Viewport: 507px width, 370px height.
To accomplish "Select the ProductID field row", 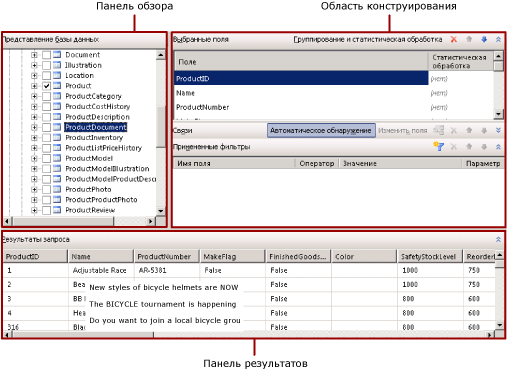I will click(301, 78).
